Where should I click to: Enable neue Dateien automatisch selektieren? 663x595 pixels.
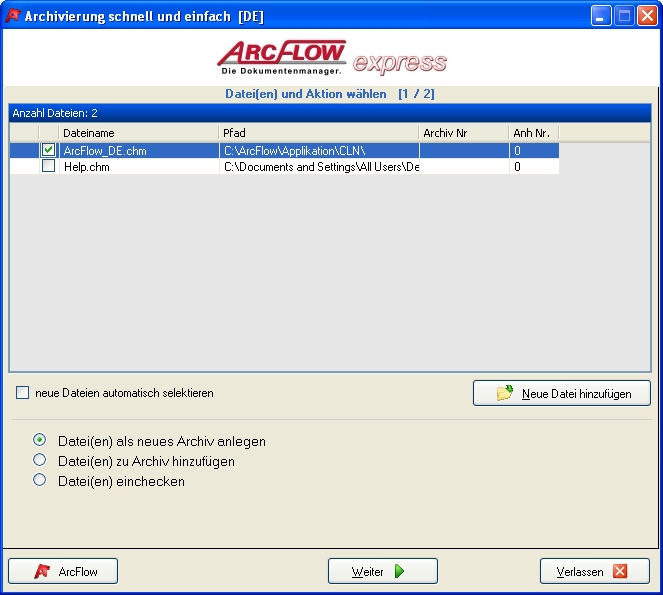(22, 392)
